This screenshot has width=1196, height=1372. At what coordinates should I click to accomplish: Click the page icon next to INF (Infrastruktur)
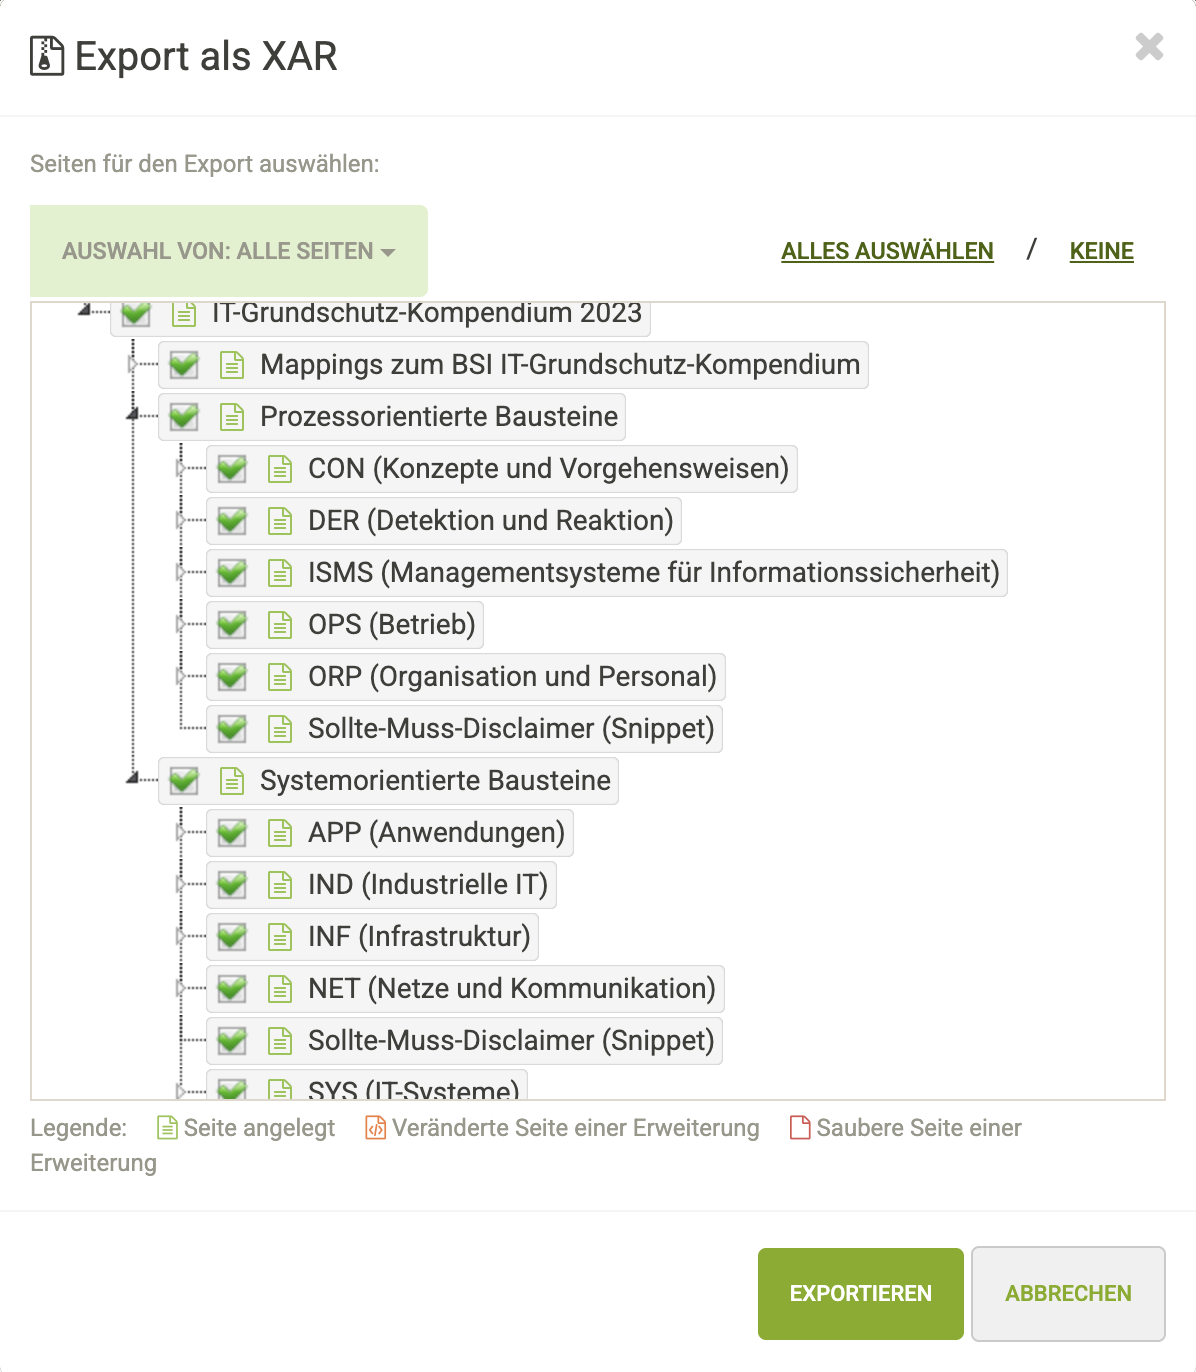click(280, 937)
